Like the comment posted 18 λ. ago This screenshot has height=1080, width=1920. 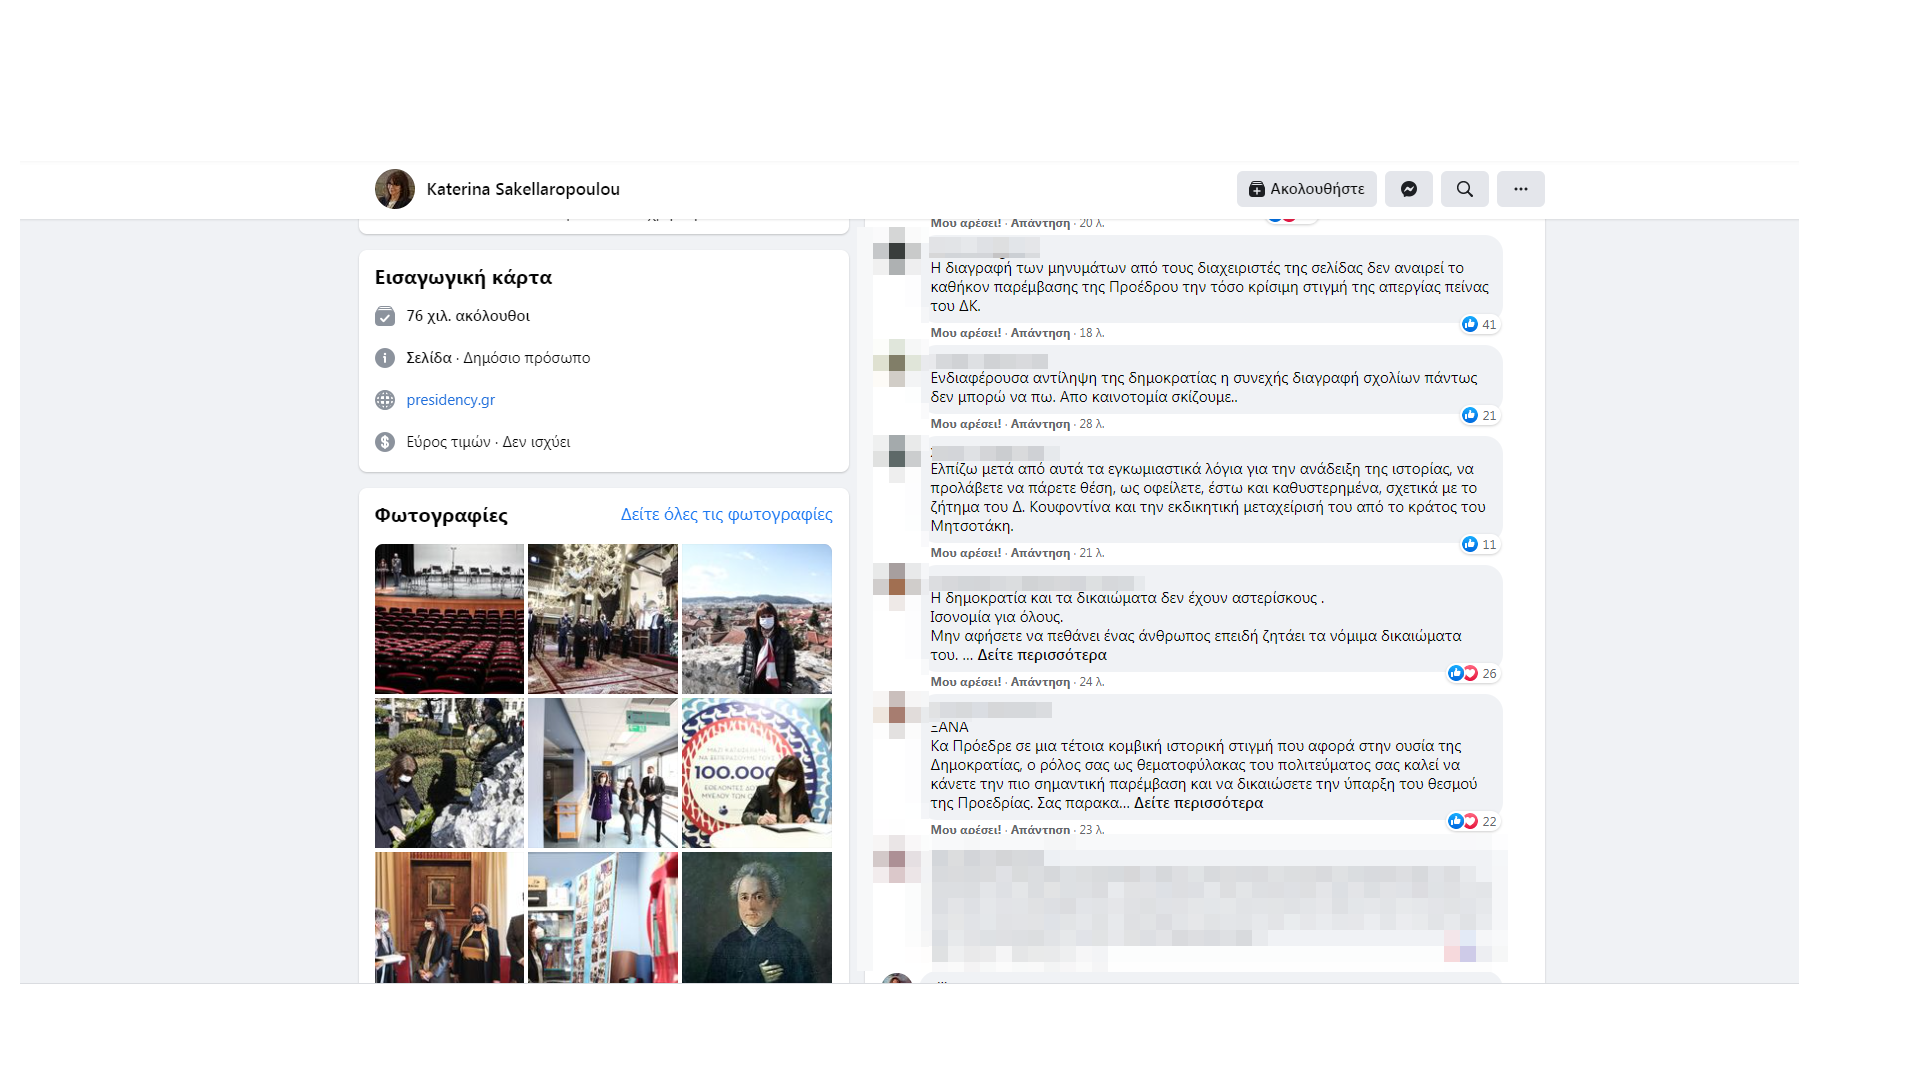point(965,333)
